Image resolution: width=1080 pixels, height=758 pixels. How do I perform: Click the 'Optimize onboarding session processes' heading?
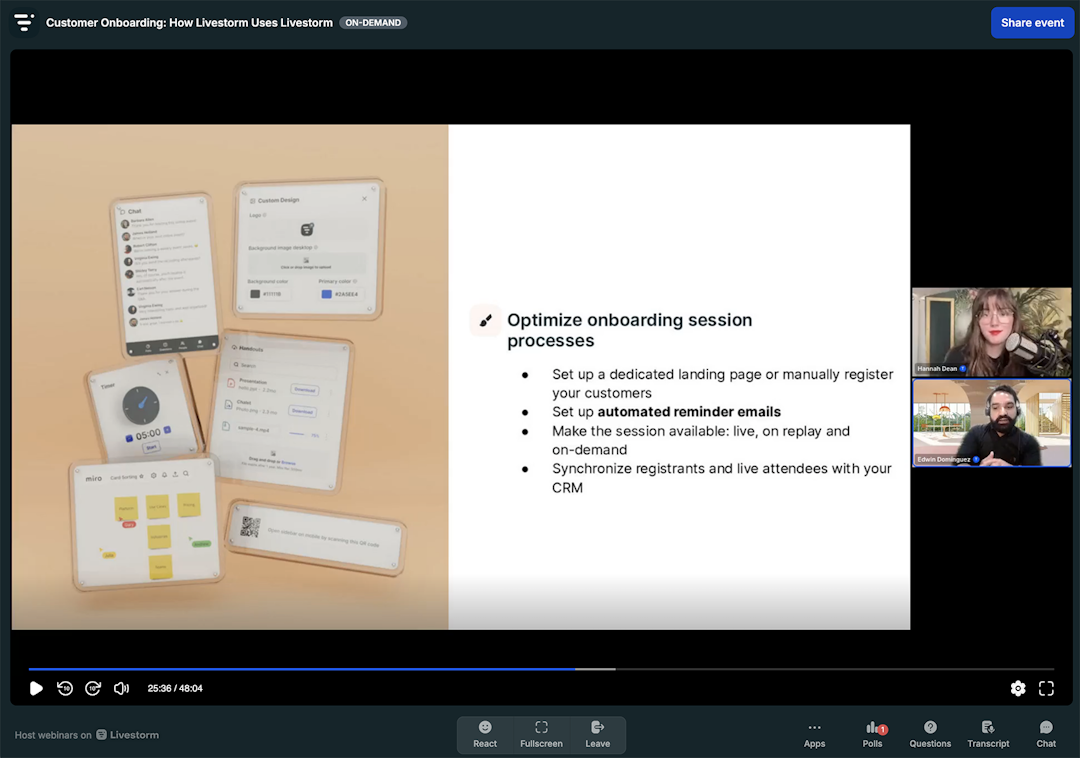tap(630, 330)
